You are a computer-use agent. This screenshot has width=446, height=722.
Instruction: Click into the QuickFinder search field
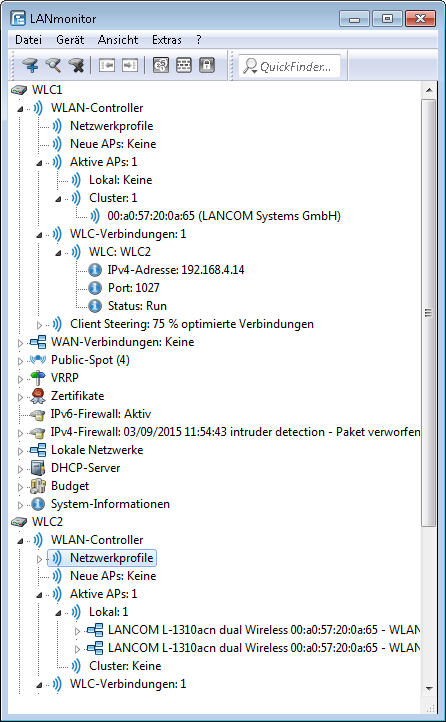coord(290,66)
